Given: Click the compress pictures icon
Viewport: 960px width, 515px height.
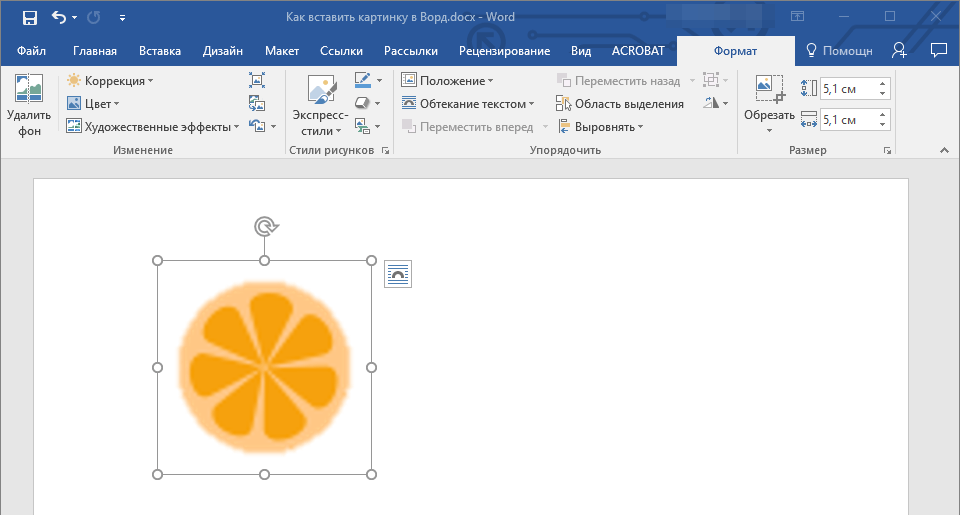Looking at the screenshot, I should coord(257,81).
